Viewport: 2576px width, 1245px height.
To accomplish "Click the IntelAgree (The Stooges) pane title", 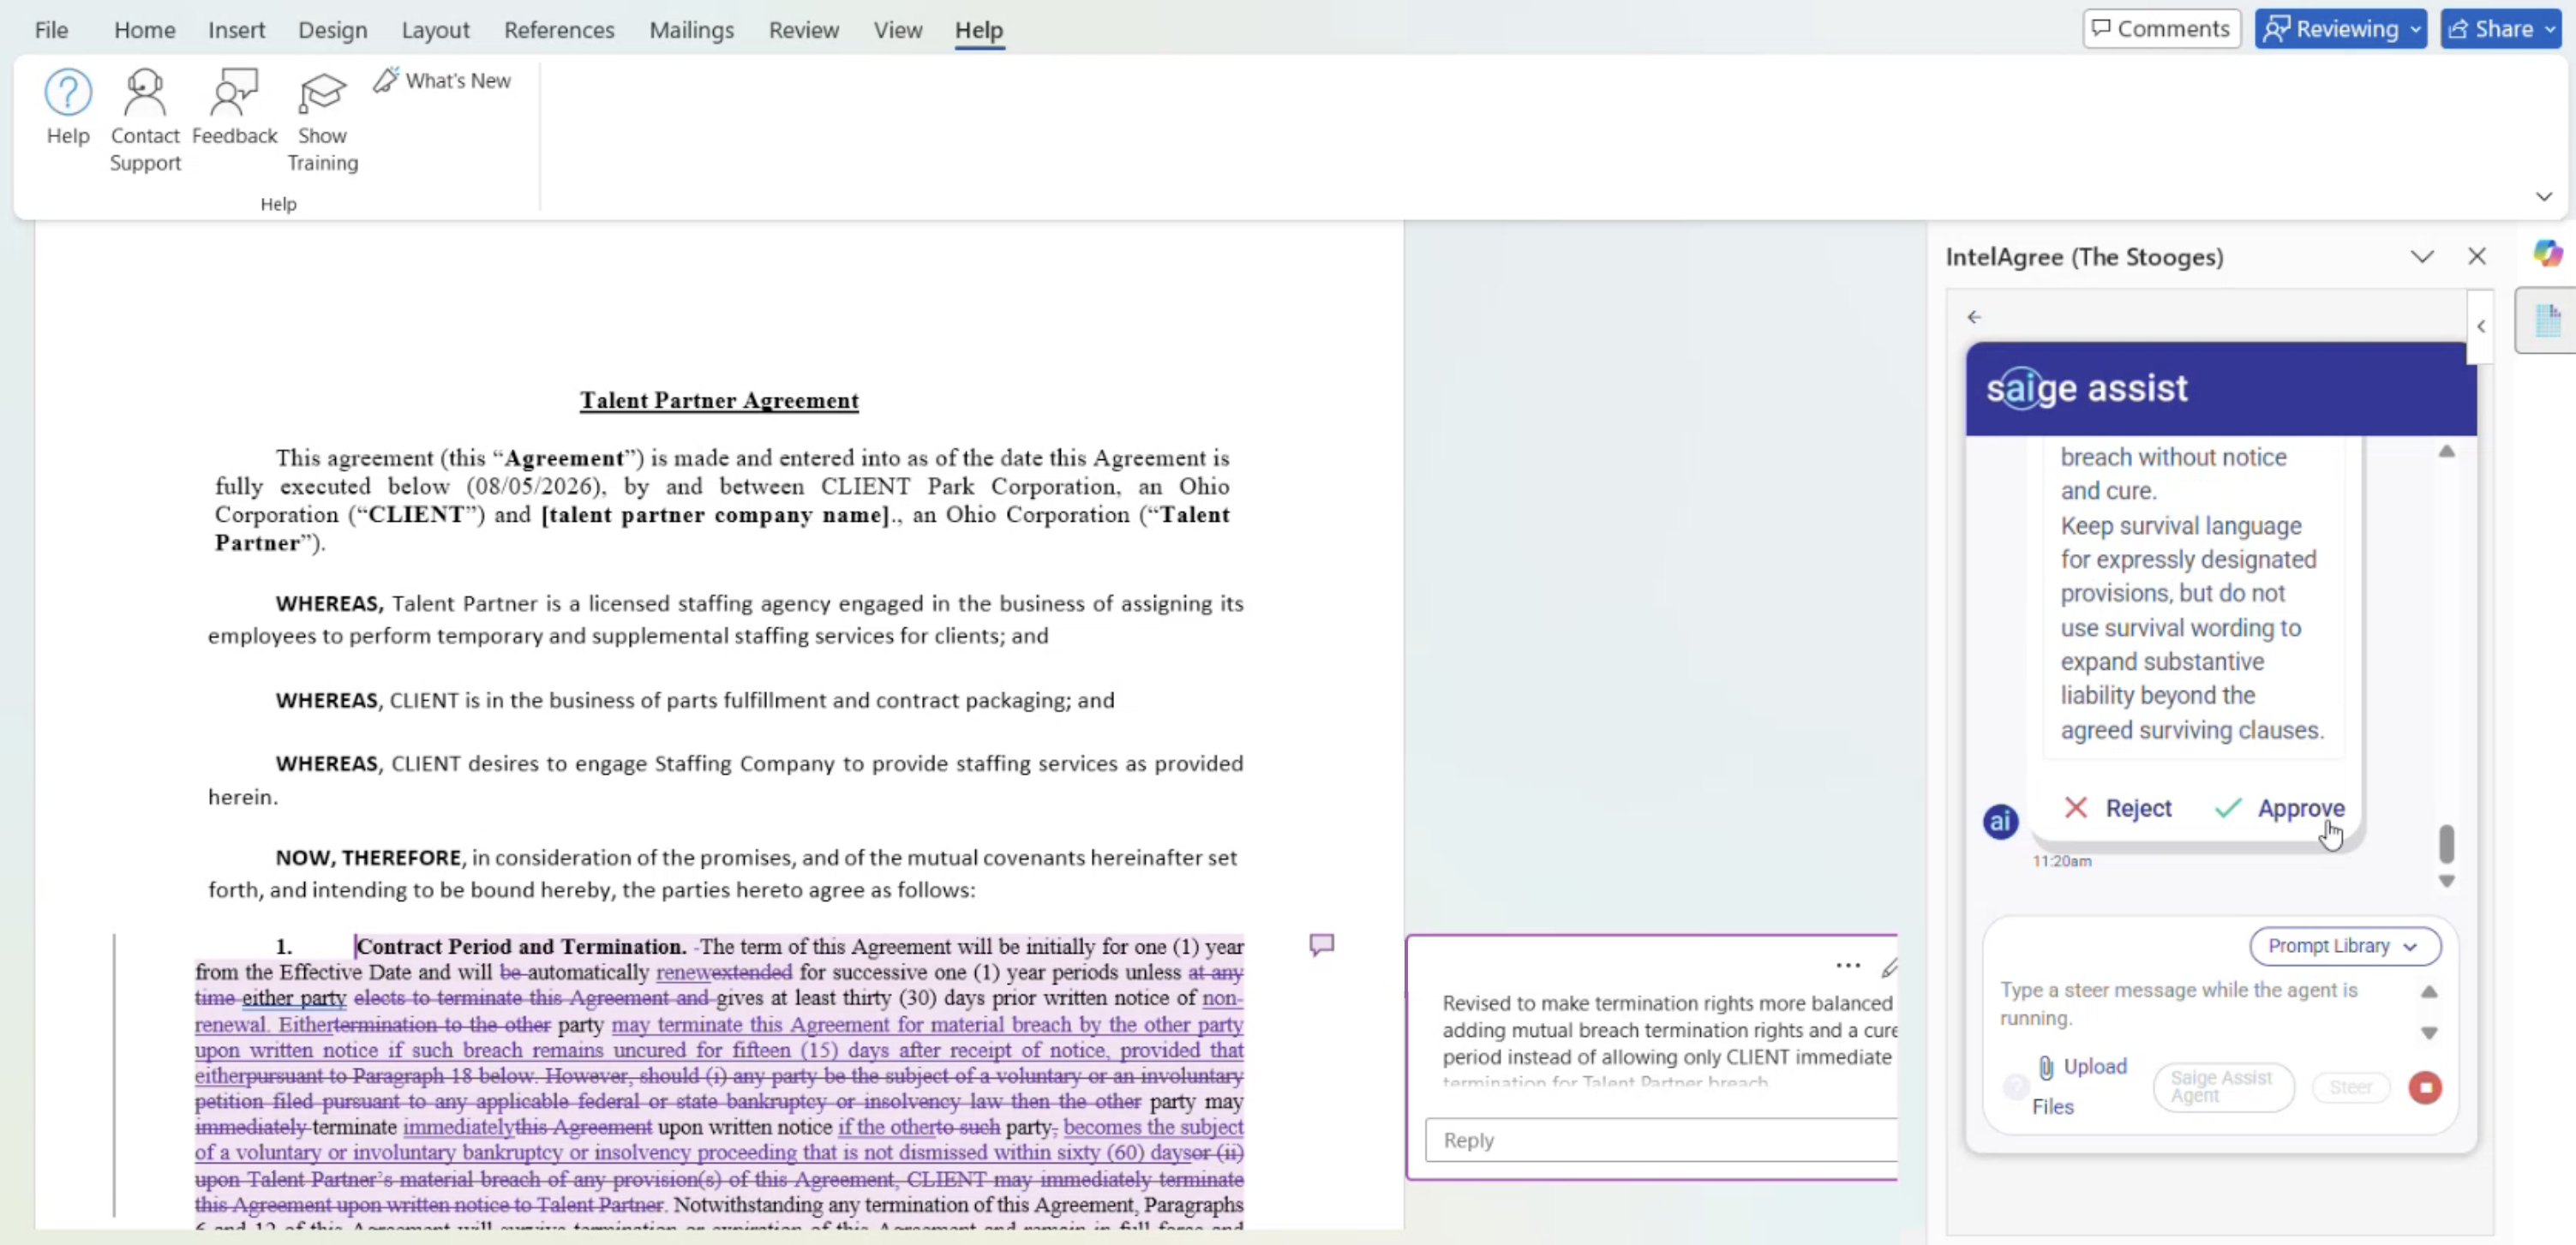I will click(2084, 257).
